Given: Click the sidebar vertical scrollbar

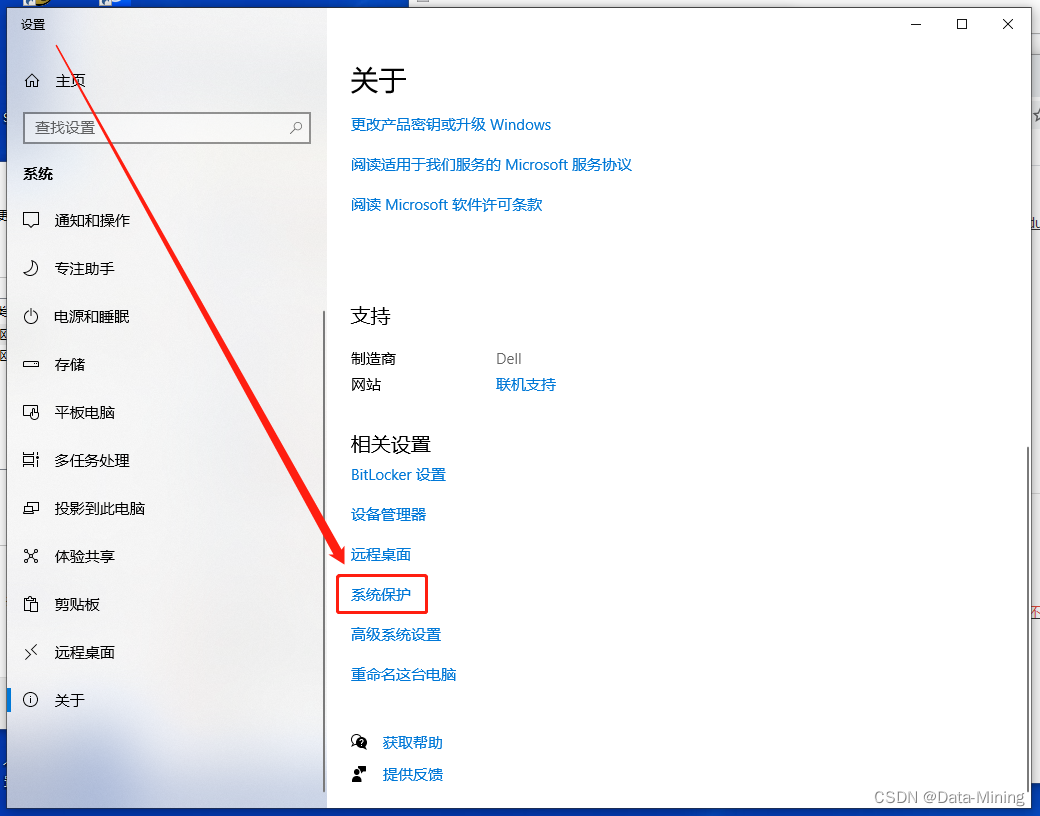Looking at the screenshot, I should point(324,551).
